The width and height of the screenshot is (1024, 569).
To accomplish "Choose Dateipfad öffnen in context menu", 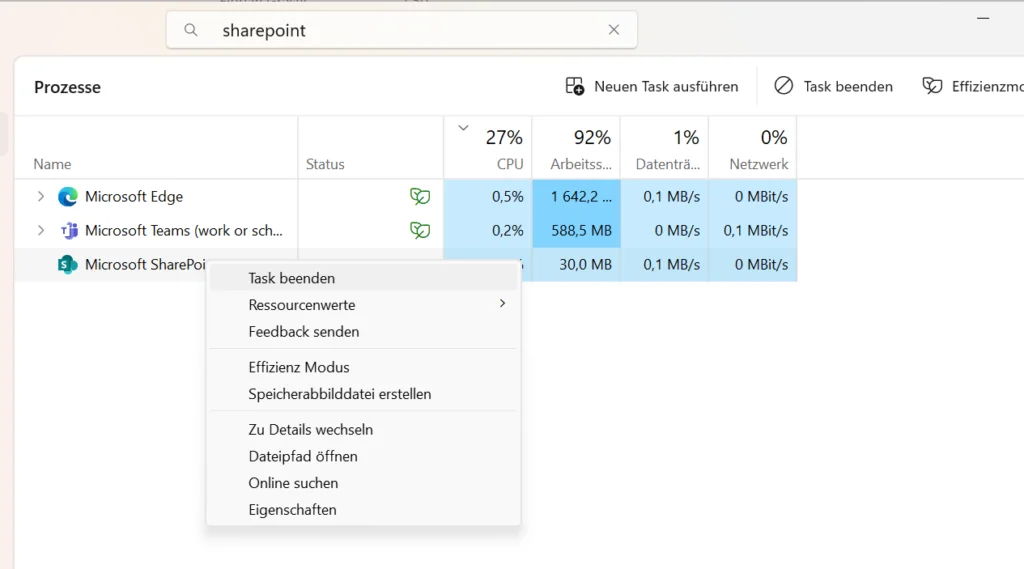I will point(303,456).
